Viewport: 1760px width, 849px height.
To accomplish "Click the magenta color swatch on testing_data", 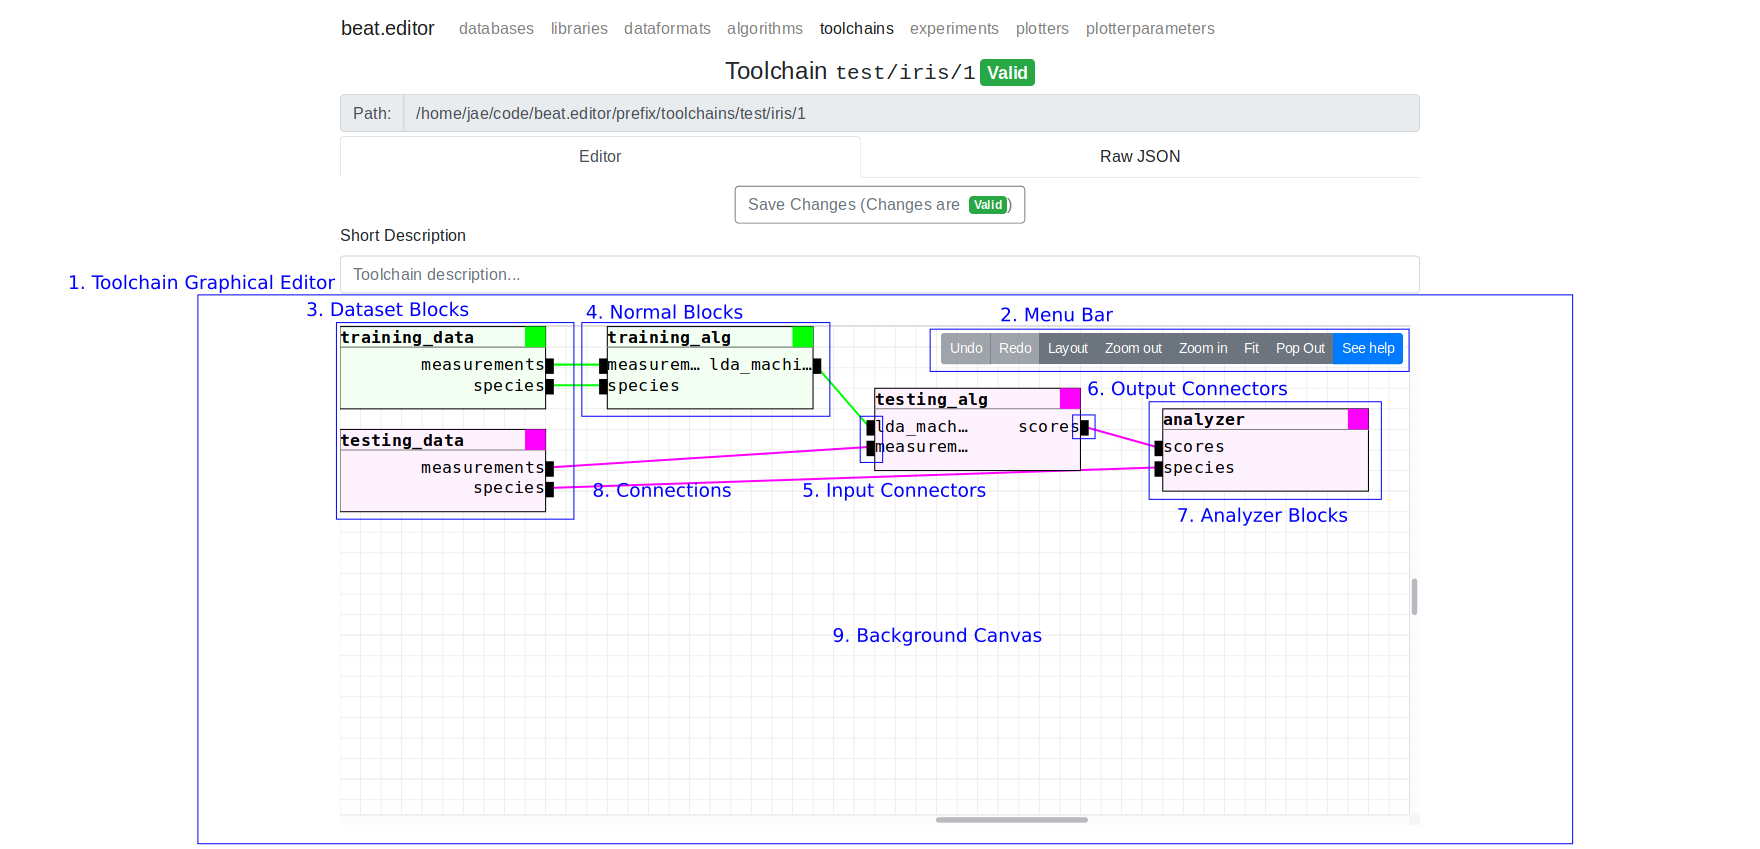I will click(x=535, y=440).
